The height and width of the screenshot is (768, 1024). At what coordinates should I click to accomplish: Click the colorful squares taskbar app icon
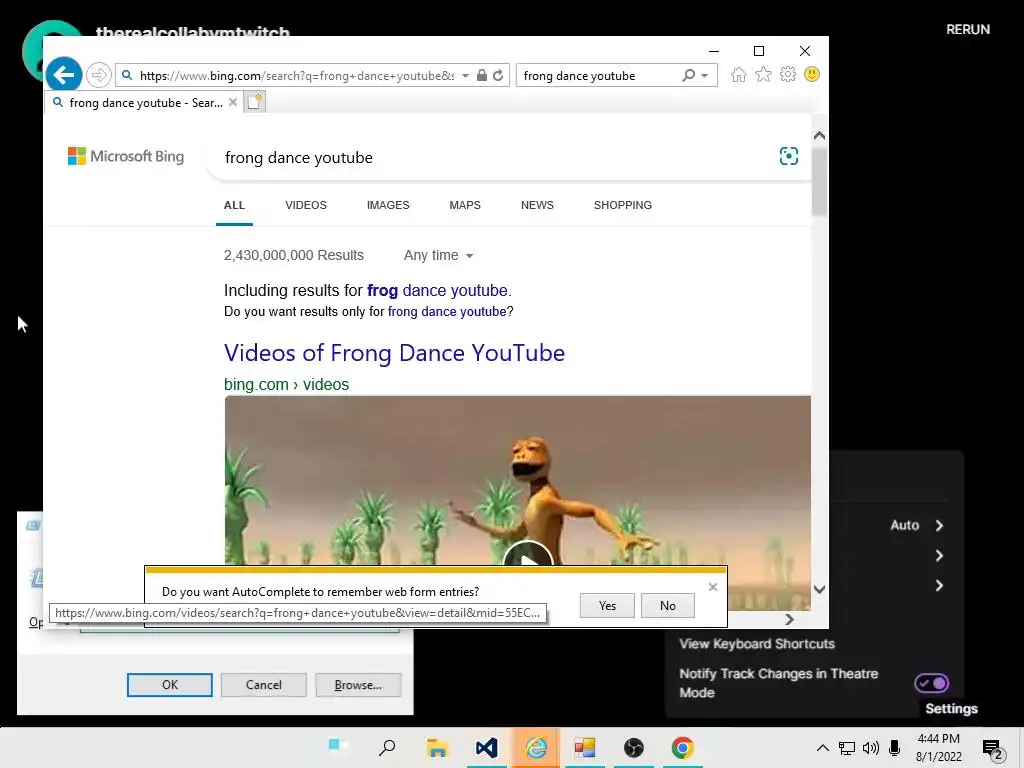(x=584, y=747)
